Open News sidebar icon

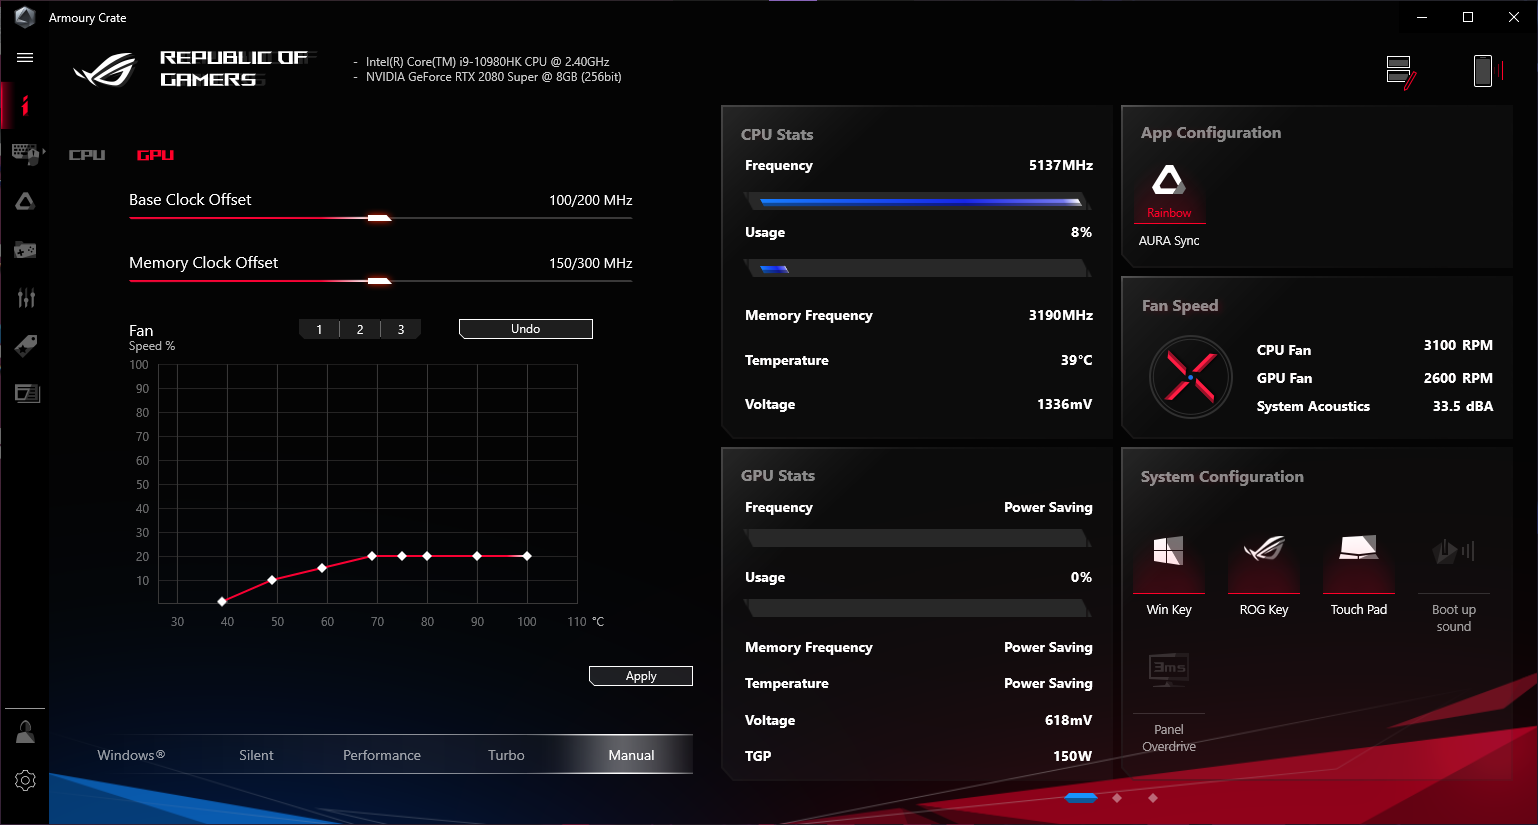coord(27,393)
